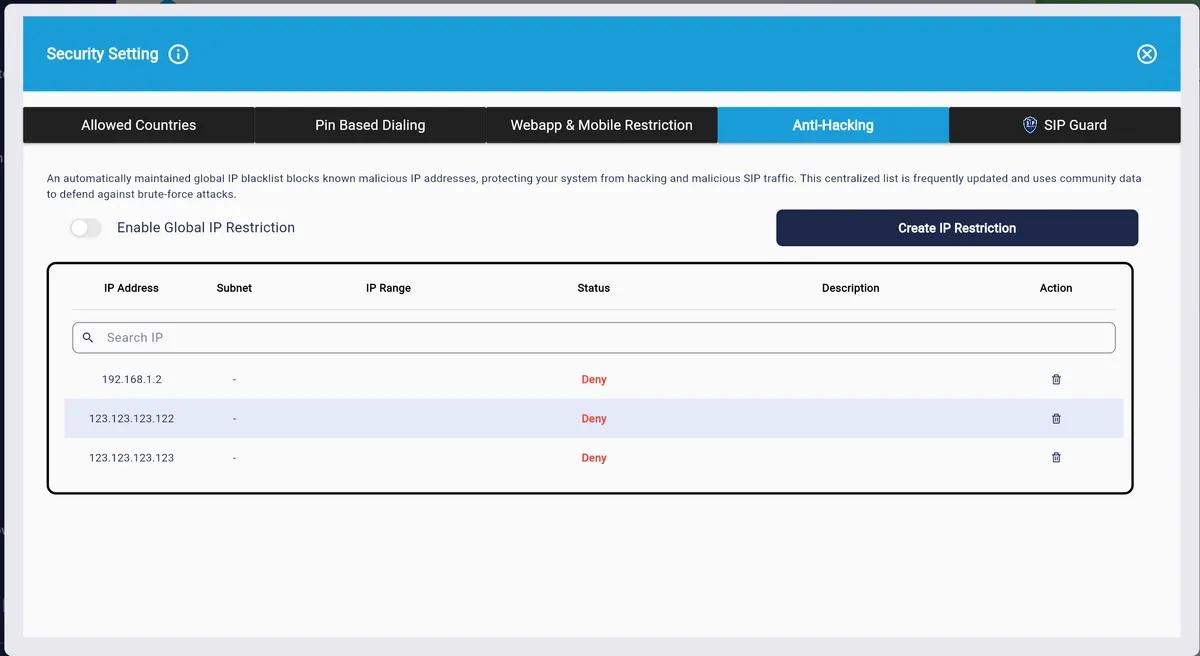This screenshot has height=656, width=1200.
Task: Click the Status column header
Action: [594, 288]
